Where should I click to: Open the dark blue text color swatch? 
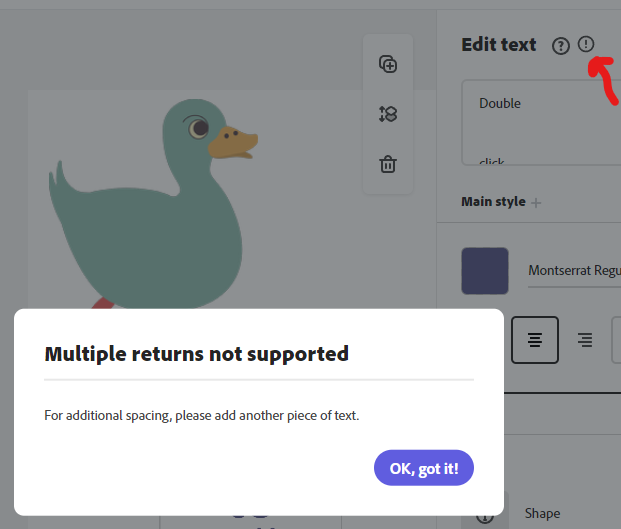coord(485,271)
